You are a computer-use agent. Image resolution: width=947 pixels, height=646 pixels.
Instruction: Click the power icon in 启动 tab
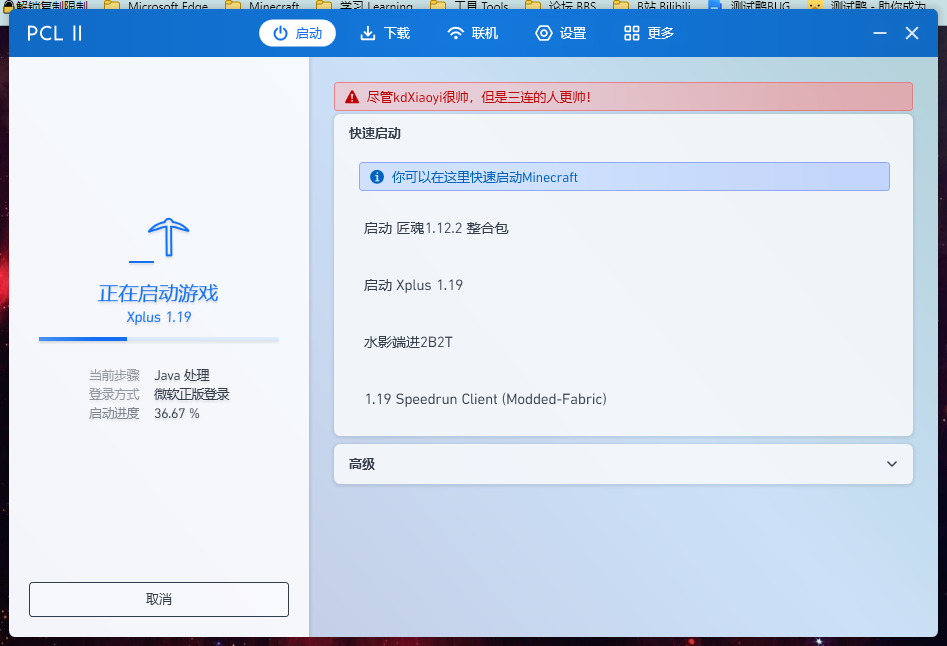(x=280, y=33)
